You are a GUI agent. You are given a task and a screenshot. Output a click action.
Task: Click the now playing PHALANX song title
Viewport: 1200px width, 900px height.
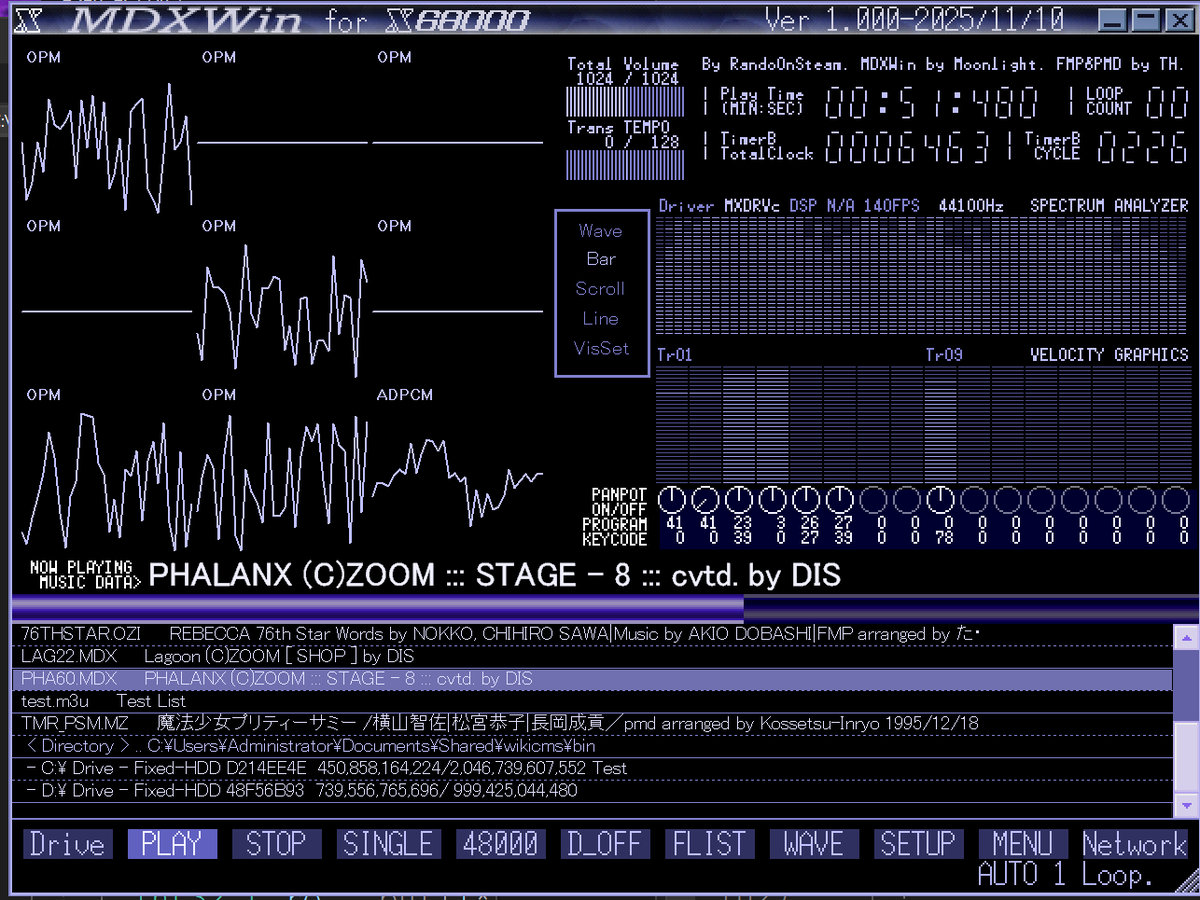point(495,575)
